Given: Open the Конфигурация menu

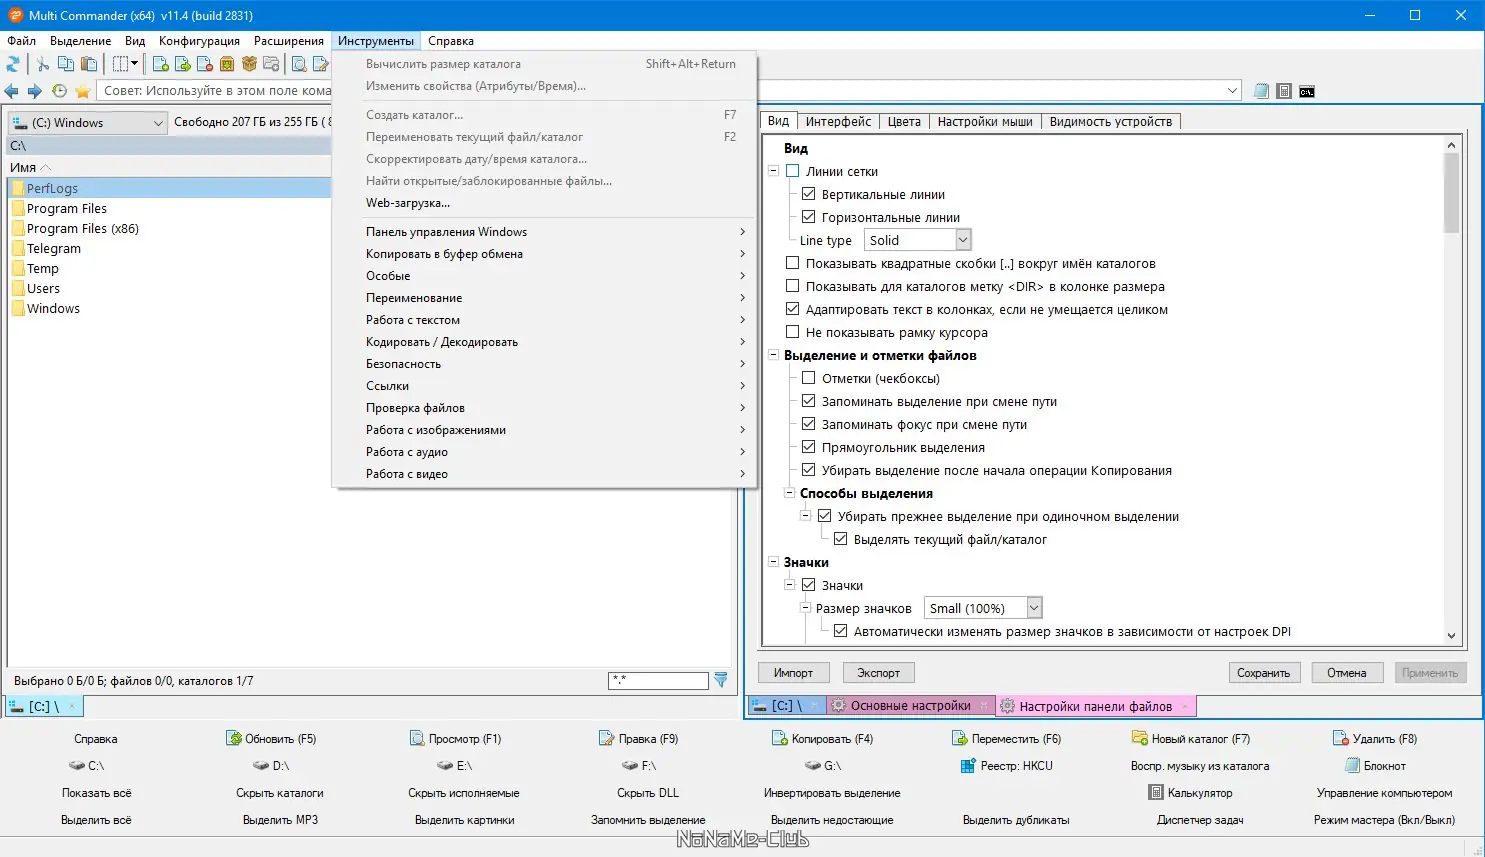Looking at the screenshot, I should coord(199,41).
